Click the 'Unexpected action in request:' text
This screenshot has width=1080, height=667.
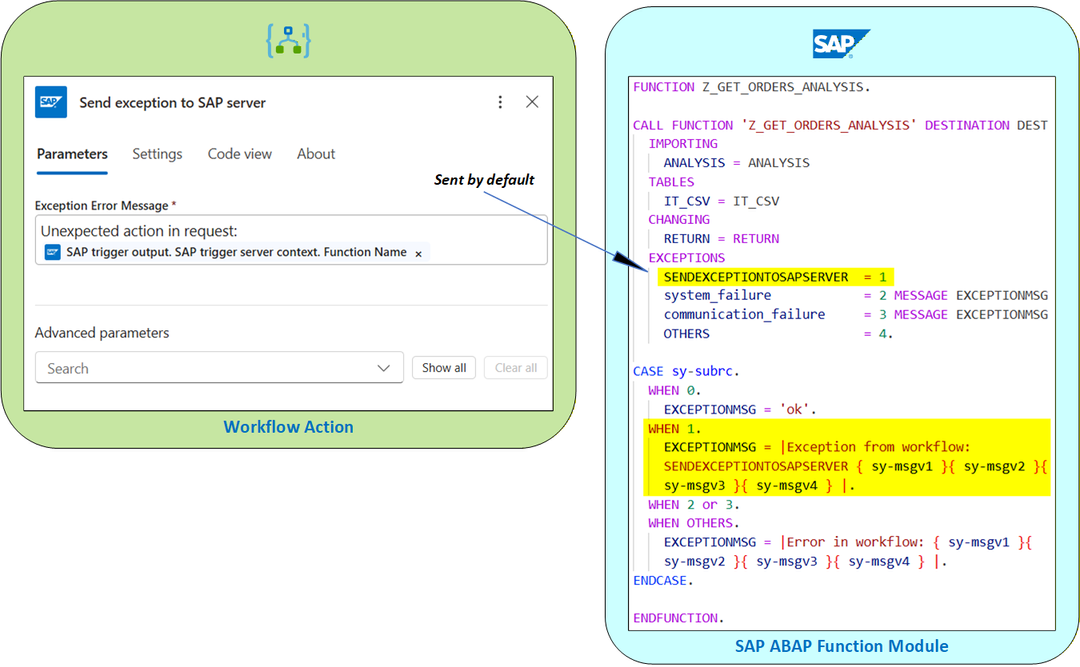click(x=139, y=231)
